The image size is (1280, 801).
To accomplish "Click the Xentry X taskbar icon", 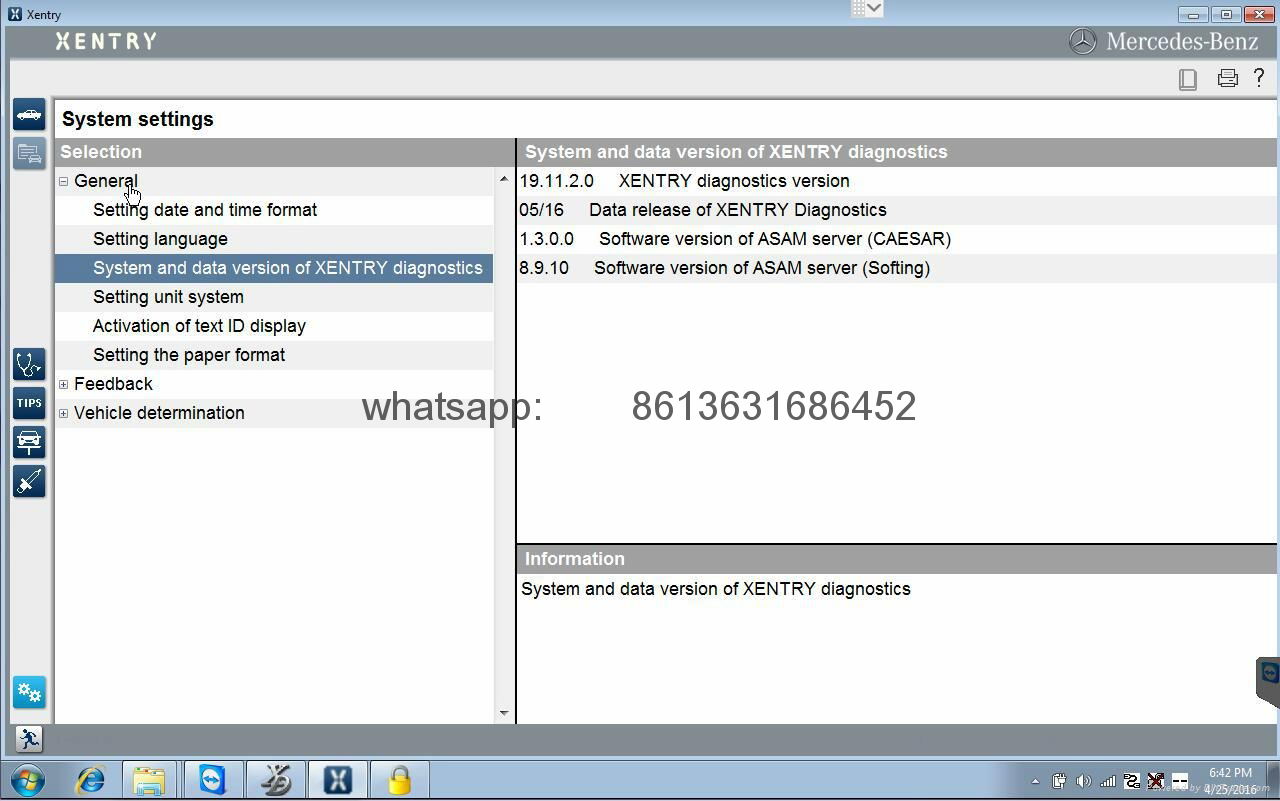I will (x=337, y=780).
